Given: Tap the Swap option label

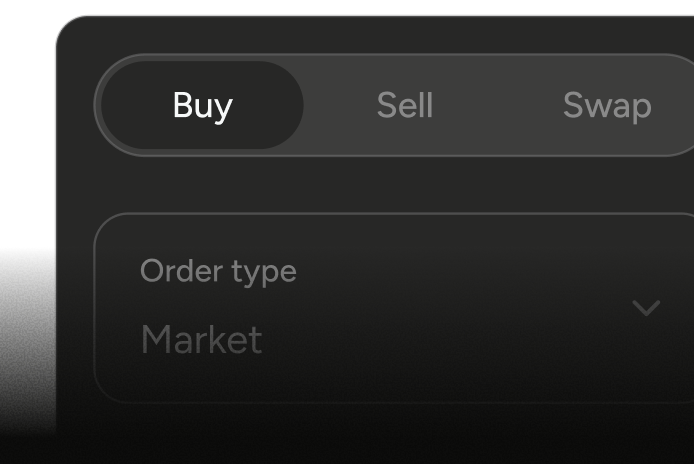Looking at the screenshot, I should pyautogui.click(x=607, y=105).
